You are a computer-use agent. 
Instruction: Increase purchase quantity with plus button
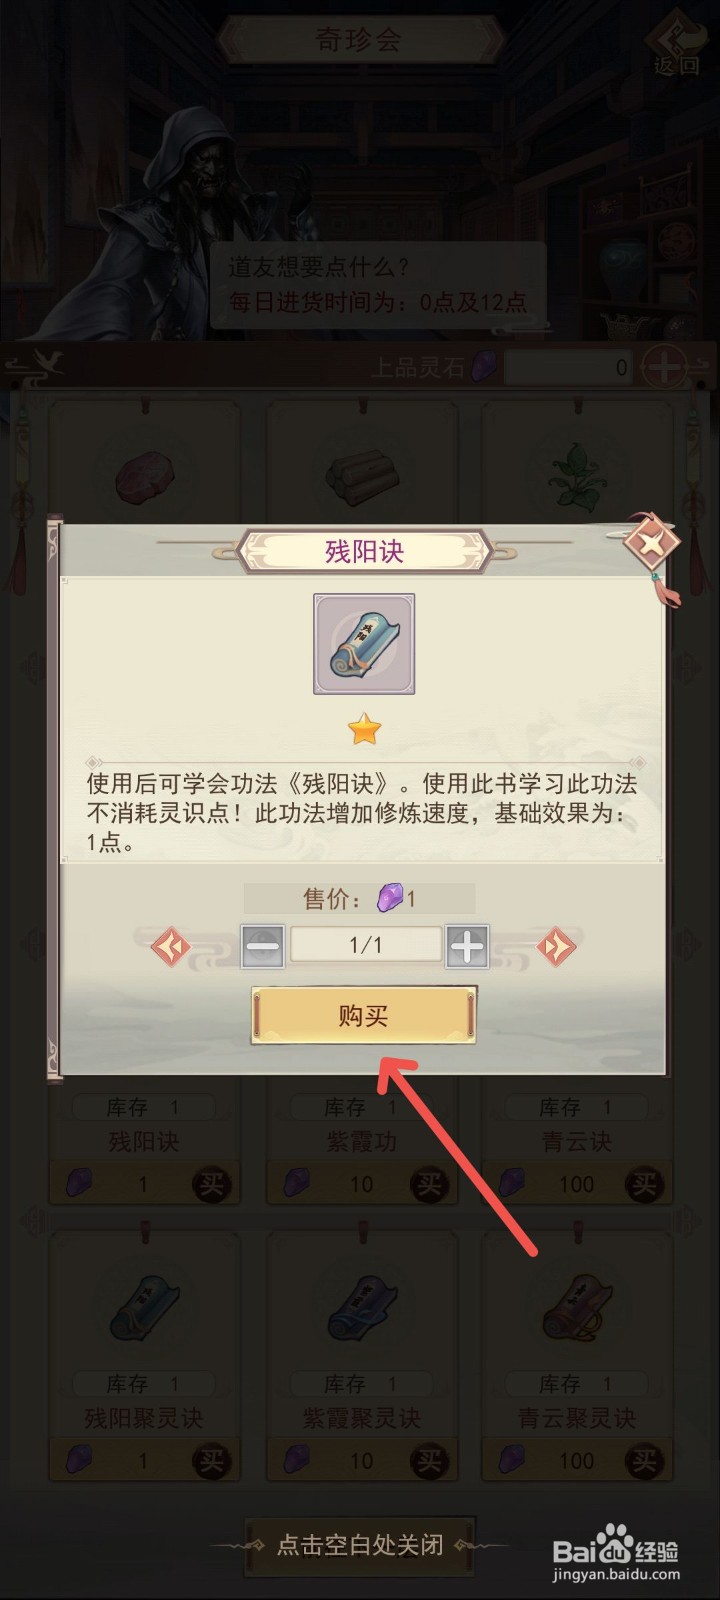point(467,945)
